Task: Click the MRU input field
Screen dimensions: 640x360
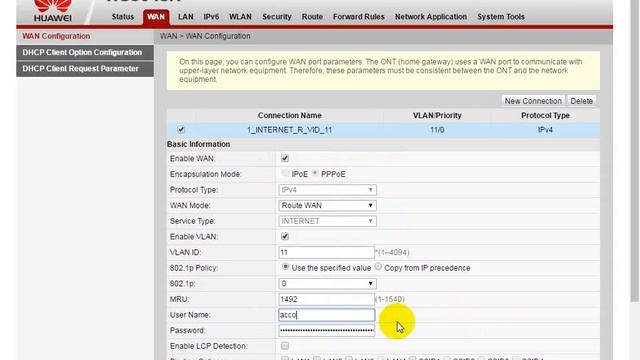Action: (x=327, y=299)
